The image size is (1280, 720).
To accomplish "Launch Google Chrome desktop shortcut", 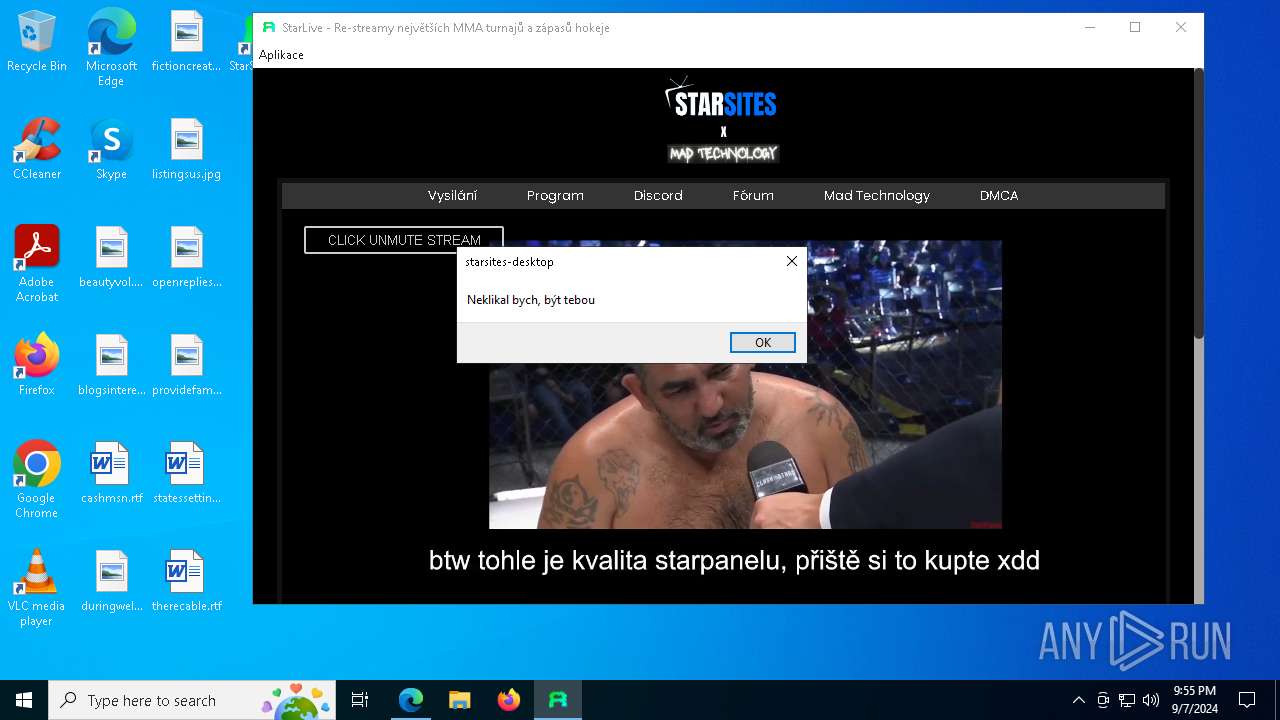I will [x=37, y=480].
